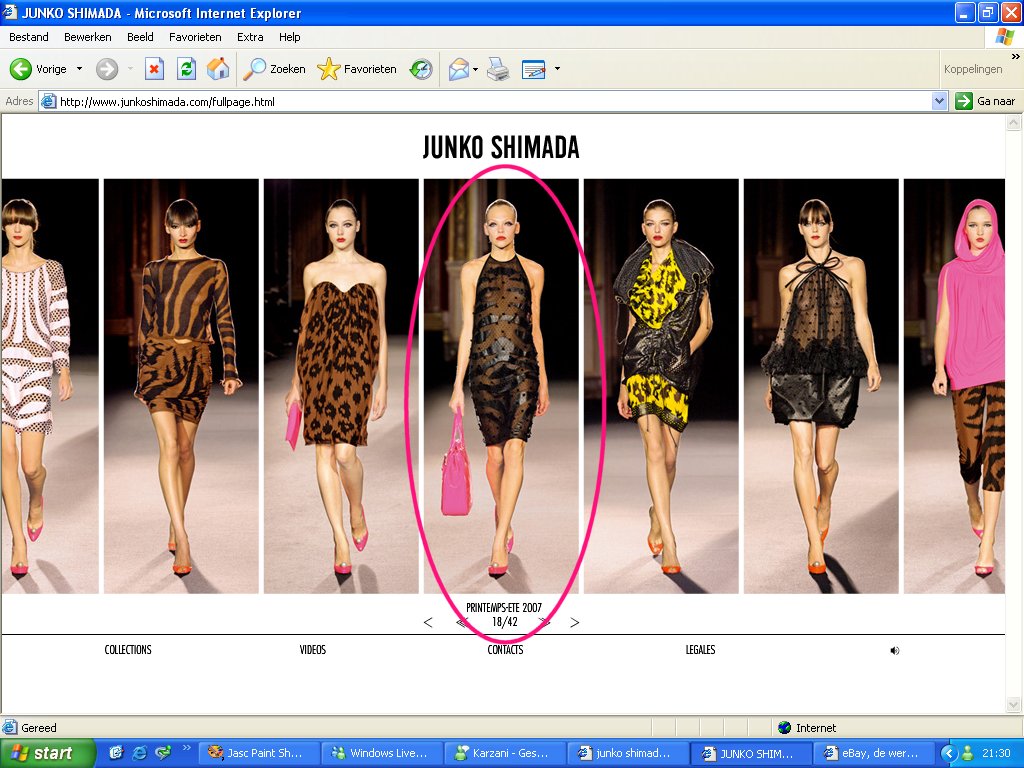Expand the Mail icon dropdown arrow
Screen dimensions: 1024x768
[475, 69]
